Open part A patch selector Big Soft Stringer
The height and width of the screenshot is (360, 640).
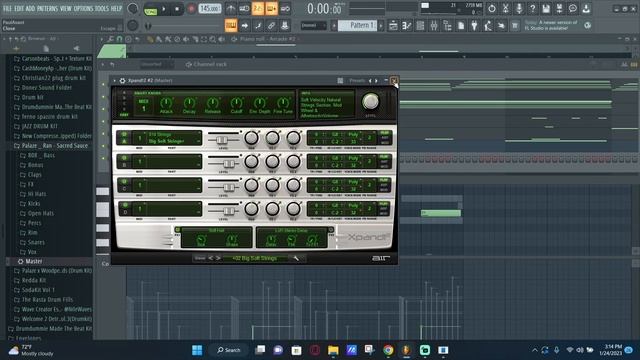[x=173, y=138]
